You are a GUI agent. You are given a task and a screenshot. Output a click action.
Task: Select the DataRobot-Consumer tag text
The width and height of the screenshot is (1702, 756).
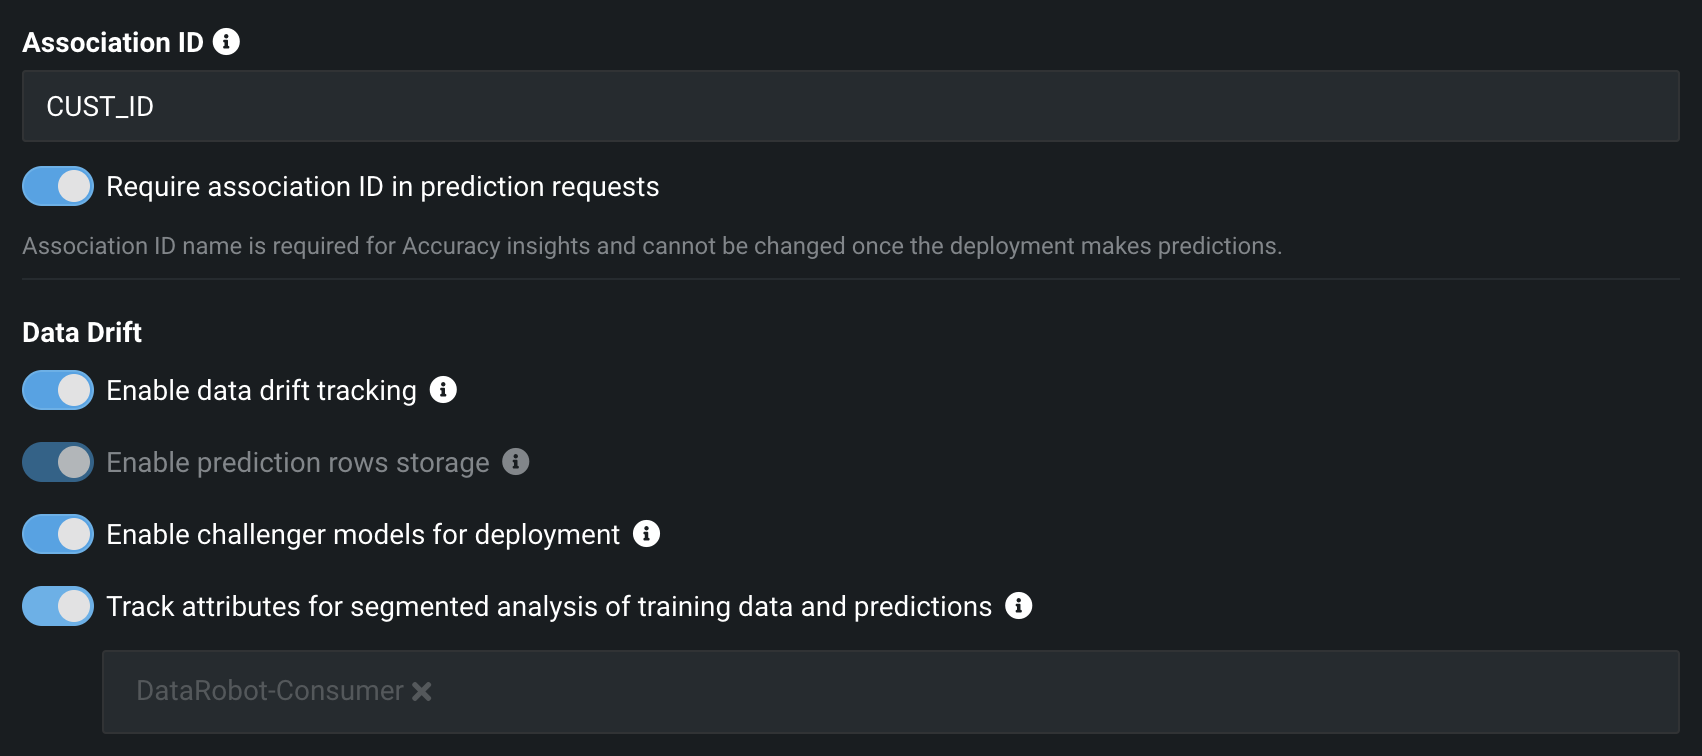pos(270,691)
